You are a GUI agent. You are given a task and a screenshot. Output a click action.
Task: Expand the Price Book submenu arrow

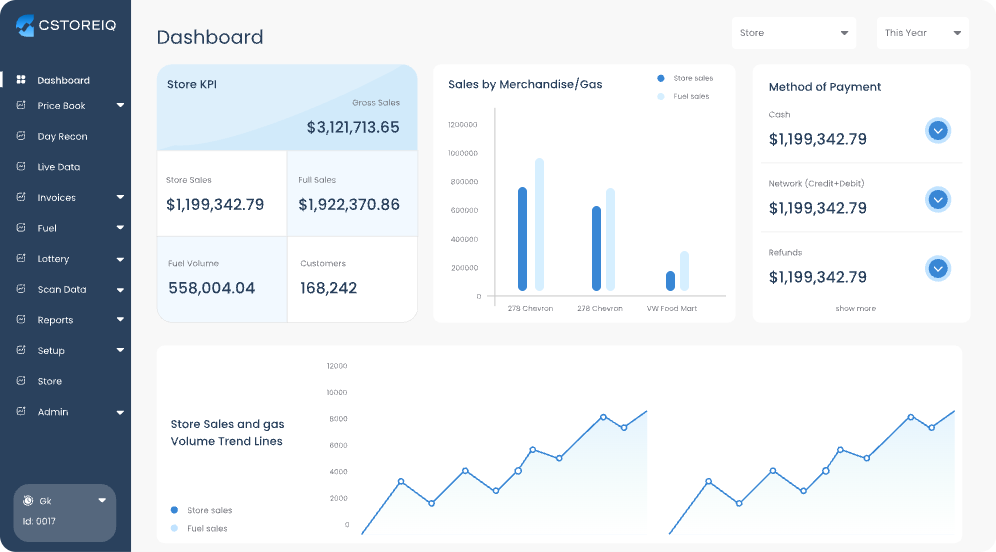(120, 105)
